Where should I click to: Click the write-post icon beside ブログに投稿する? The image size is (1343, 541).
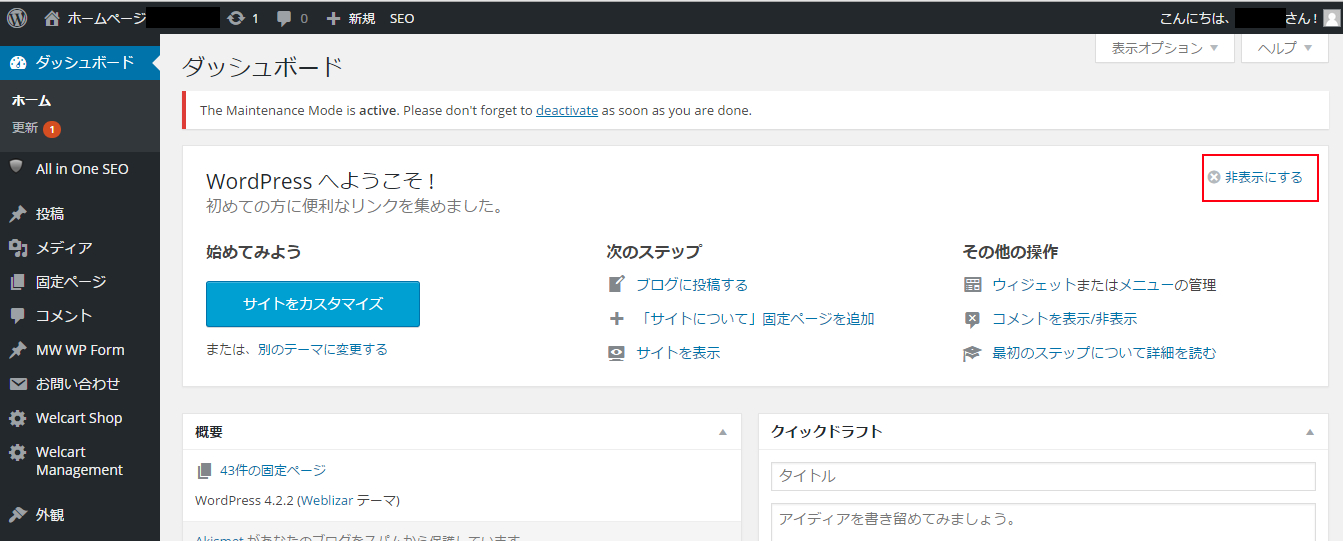pos(617,284)
